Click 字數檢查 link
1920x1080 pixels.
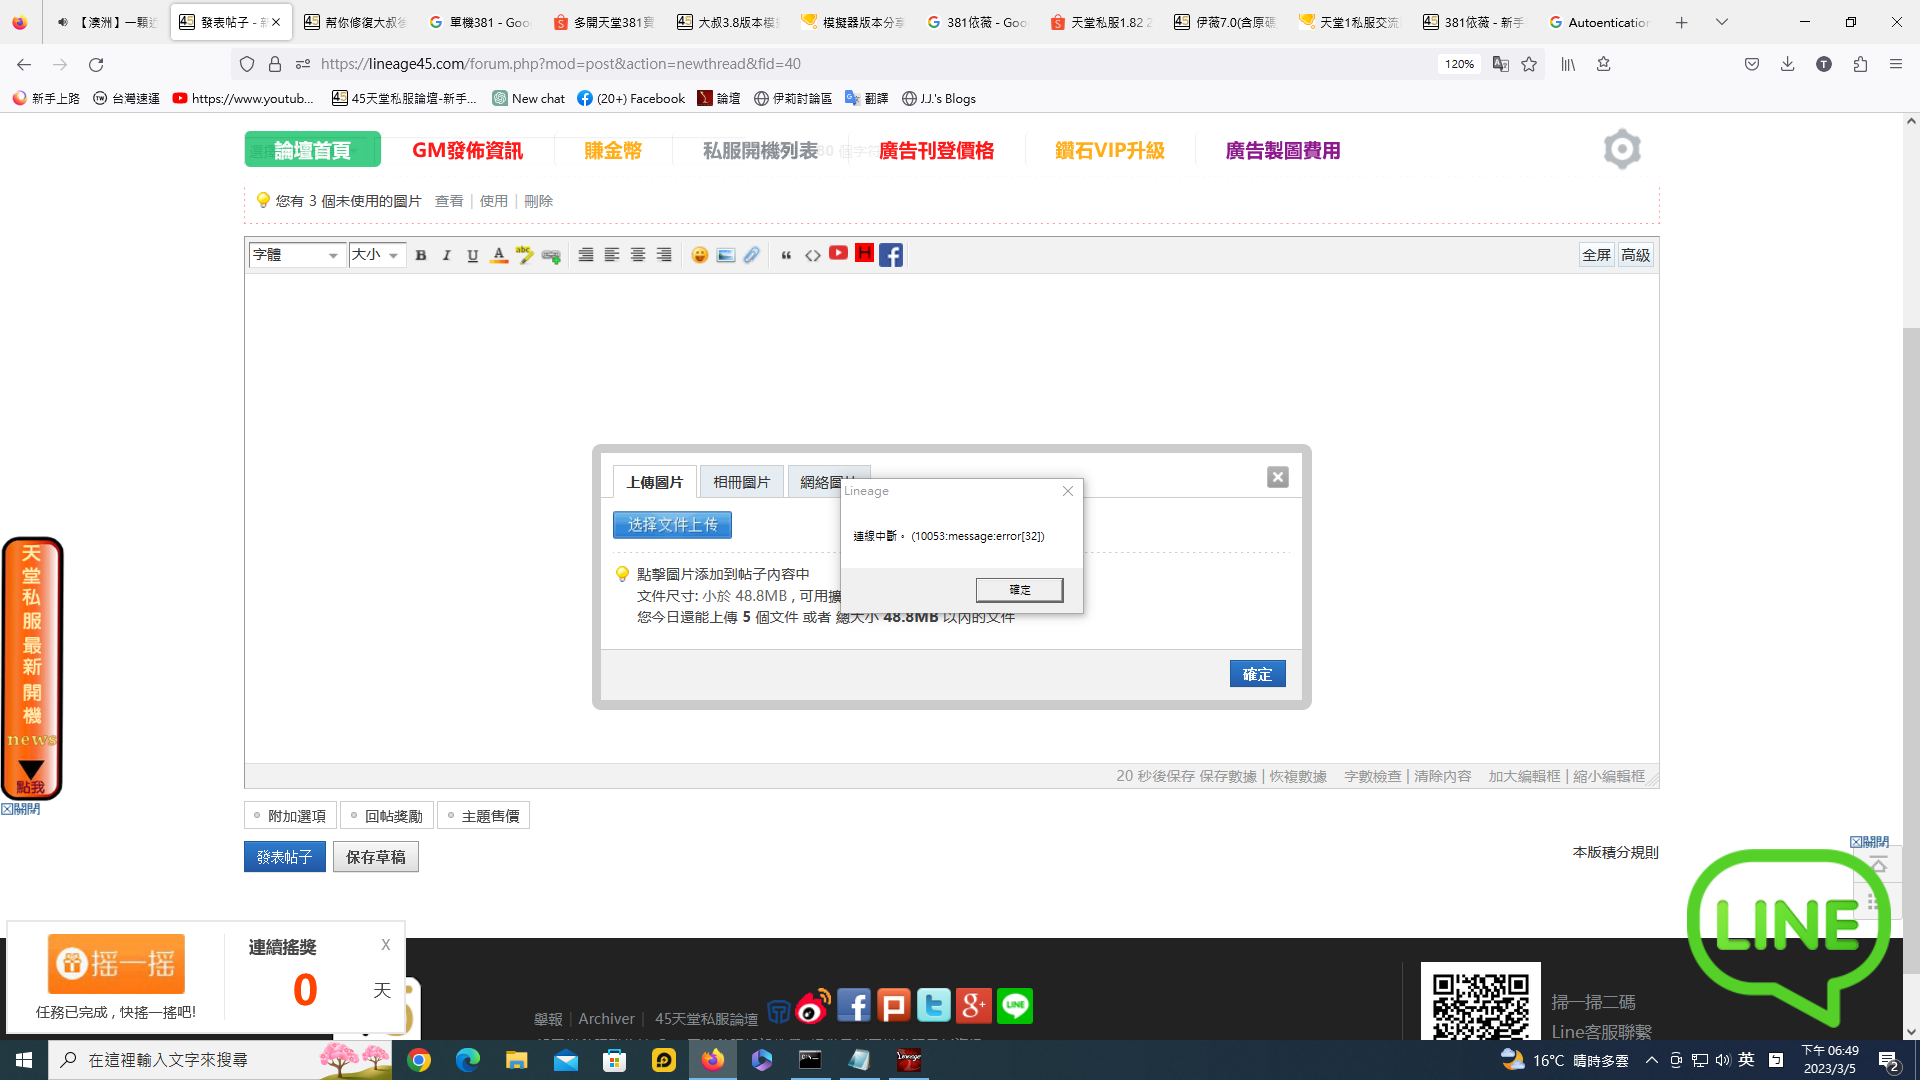click(x=1373, y=777)
